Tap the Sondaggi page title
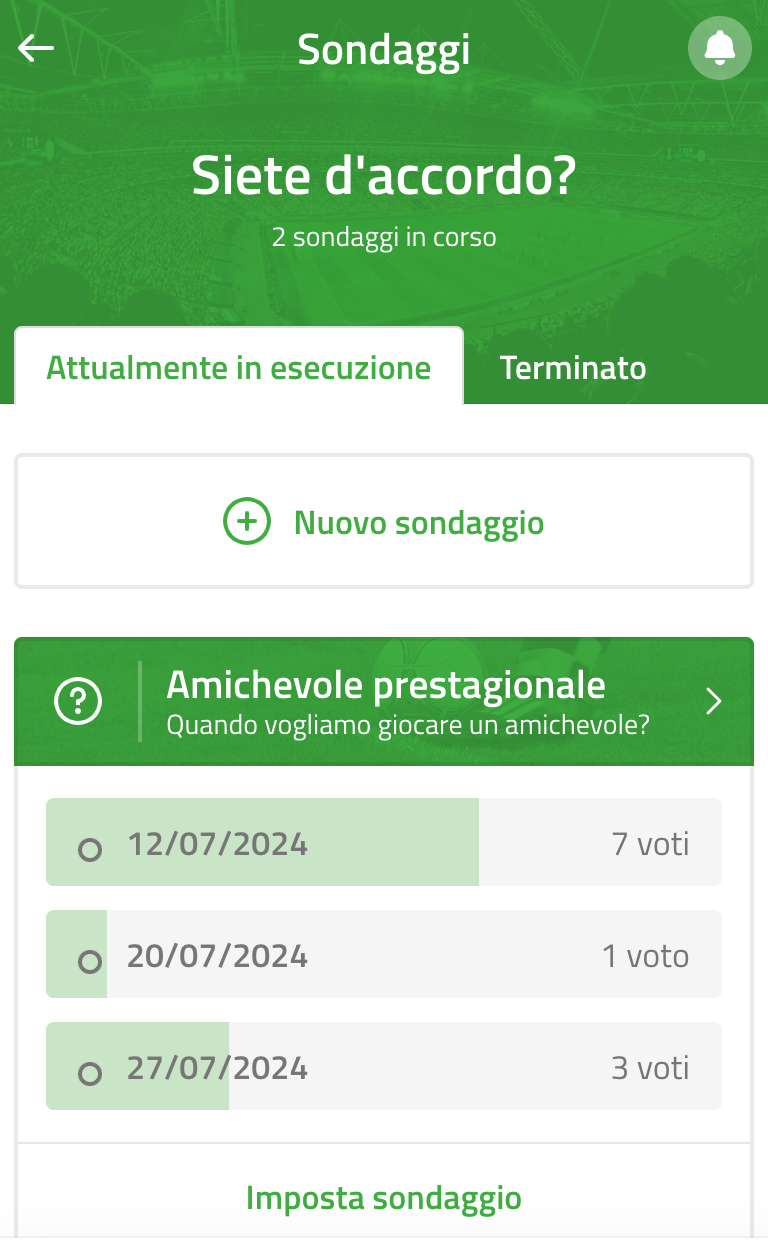 tap(384, 49)
